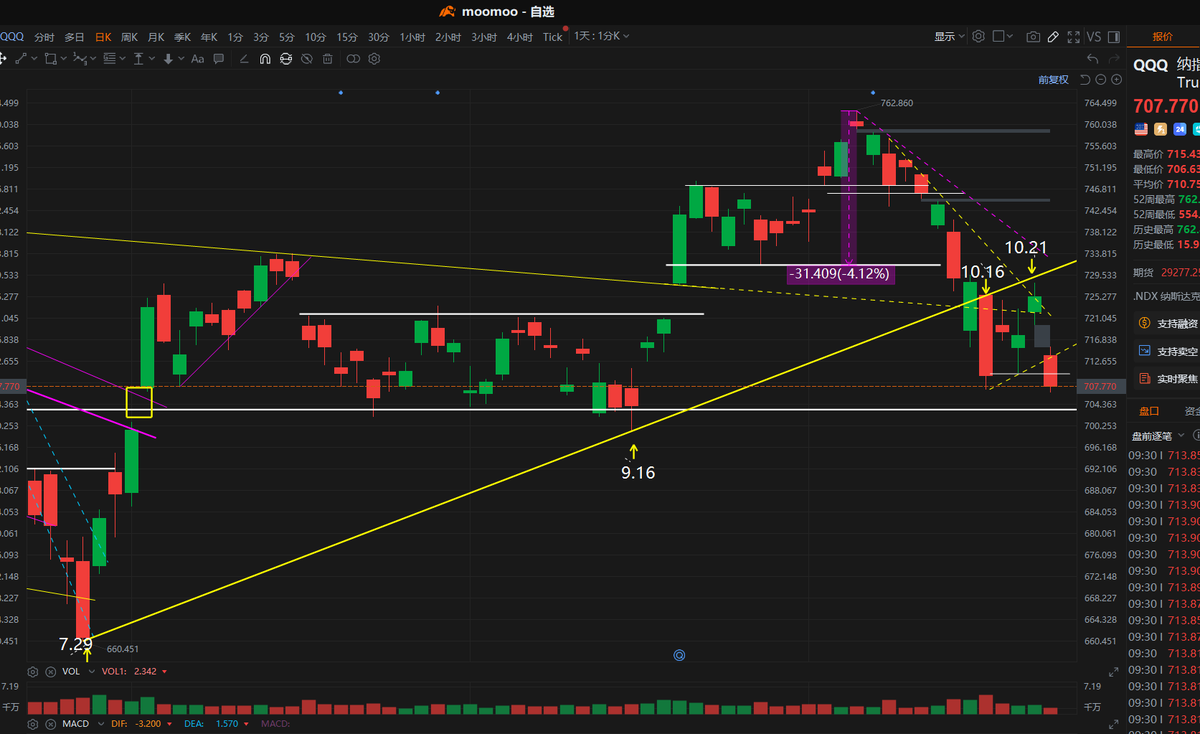Remove the MACD indicator
1200x734 pixels.
pos(50,724)
